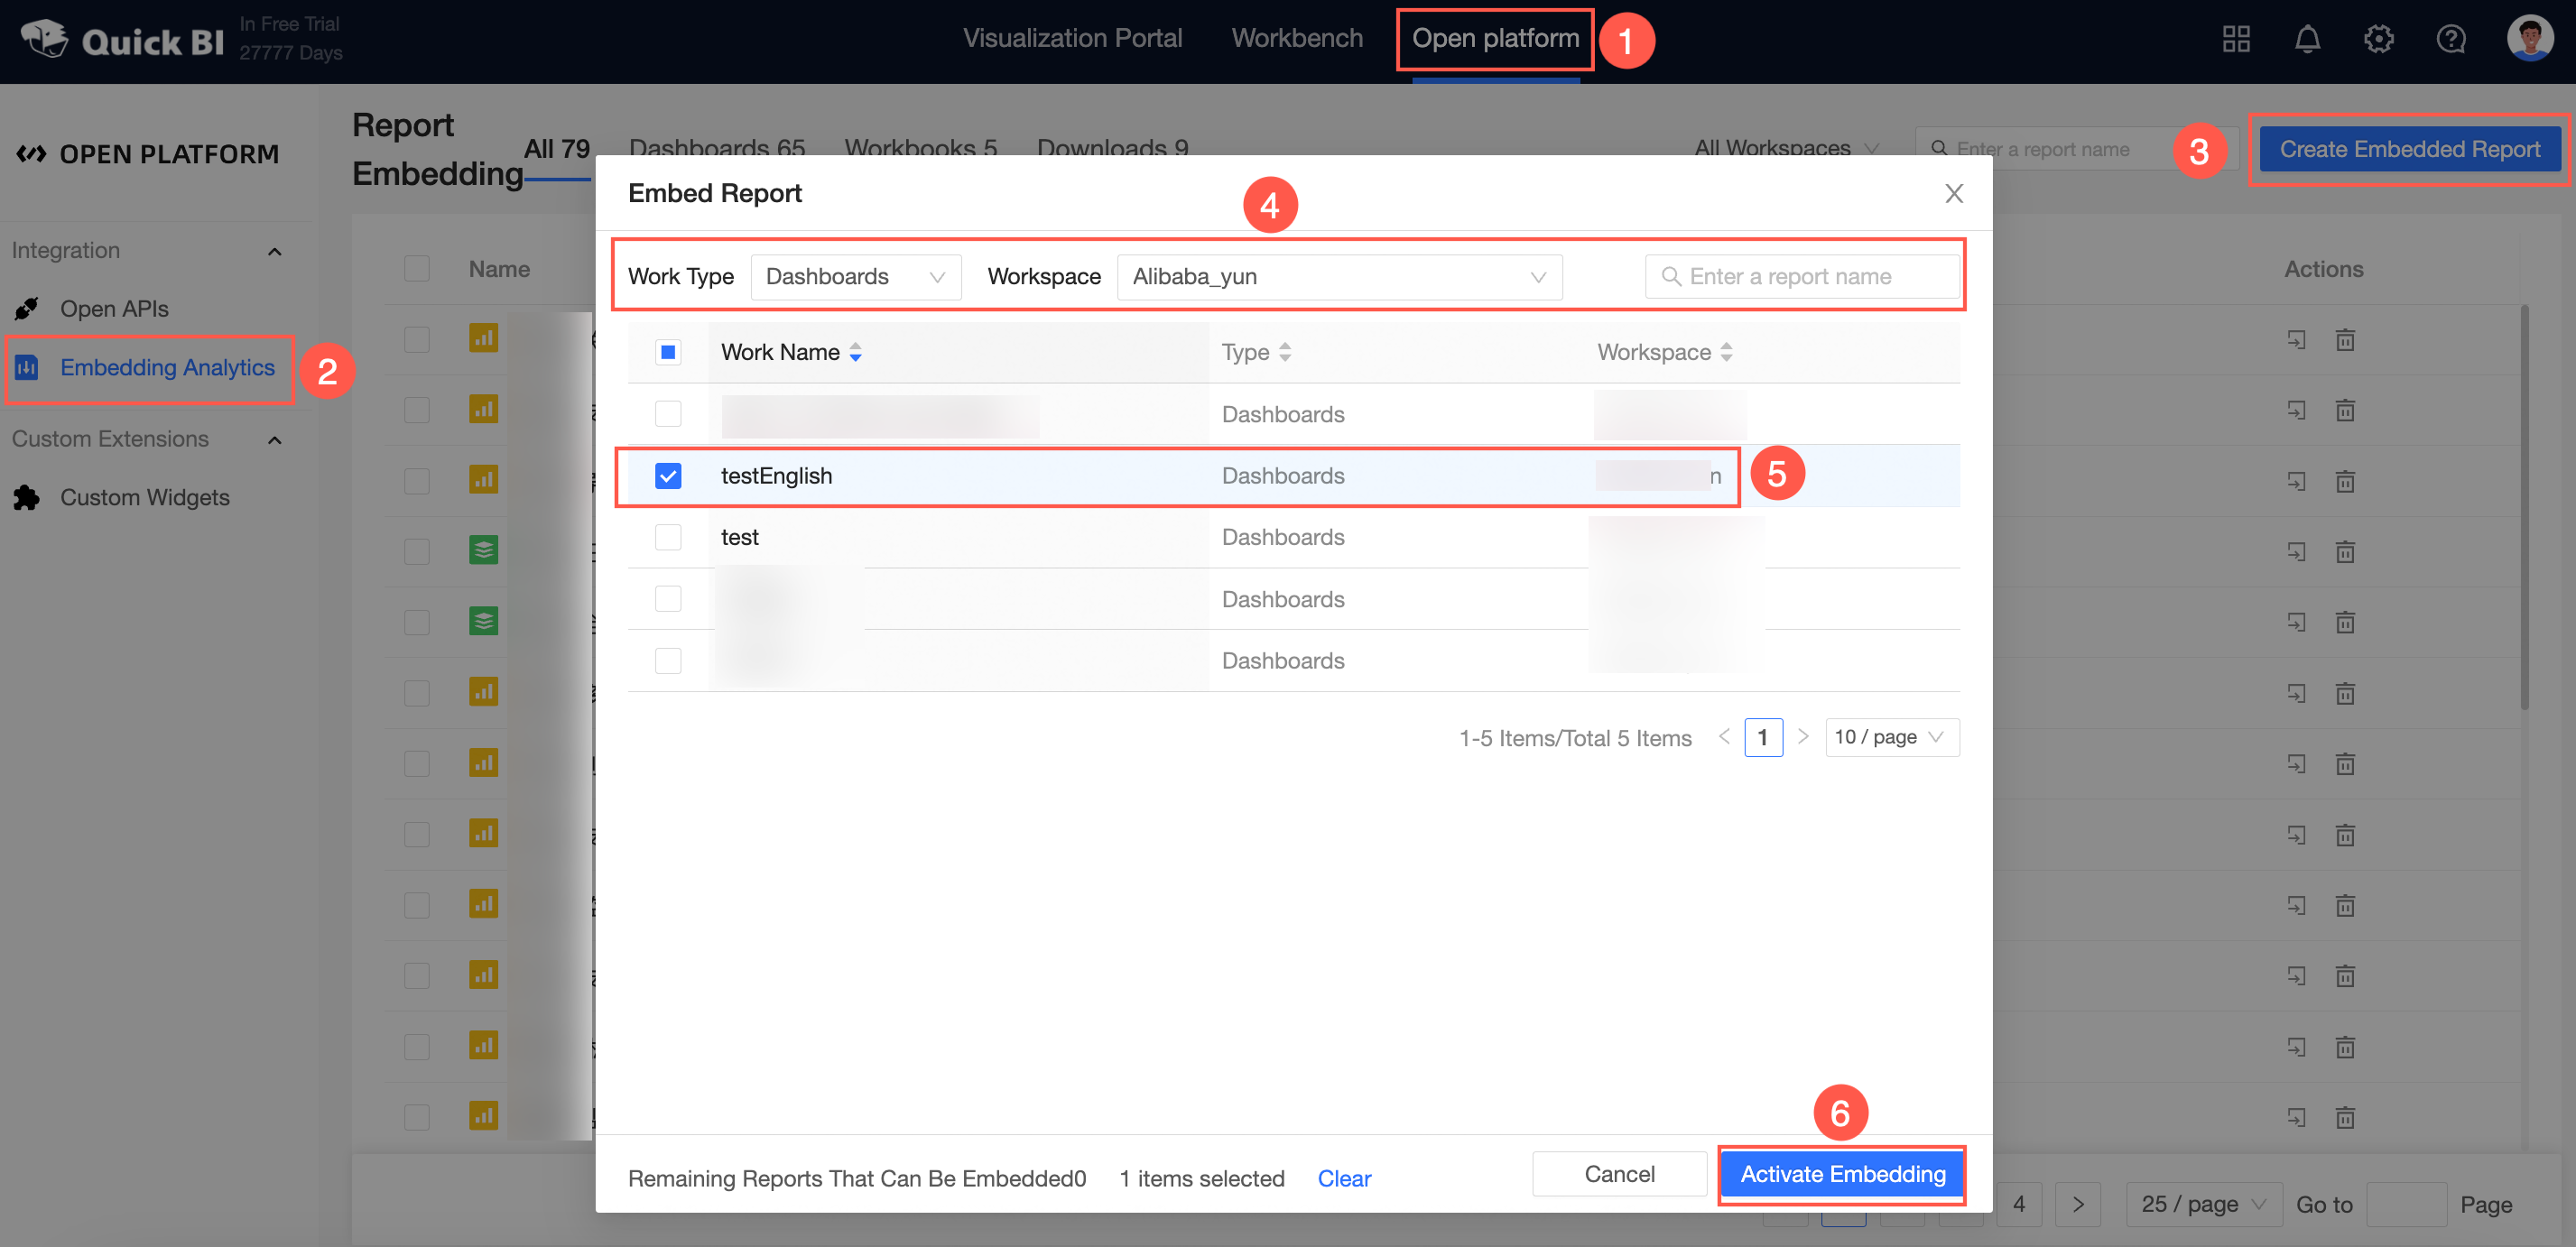The width and height of the screenshot is (2576, 1247).
Task: Click the notification bell icon
Action: [x=2306, y=39]
